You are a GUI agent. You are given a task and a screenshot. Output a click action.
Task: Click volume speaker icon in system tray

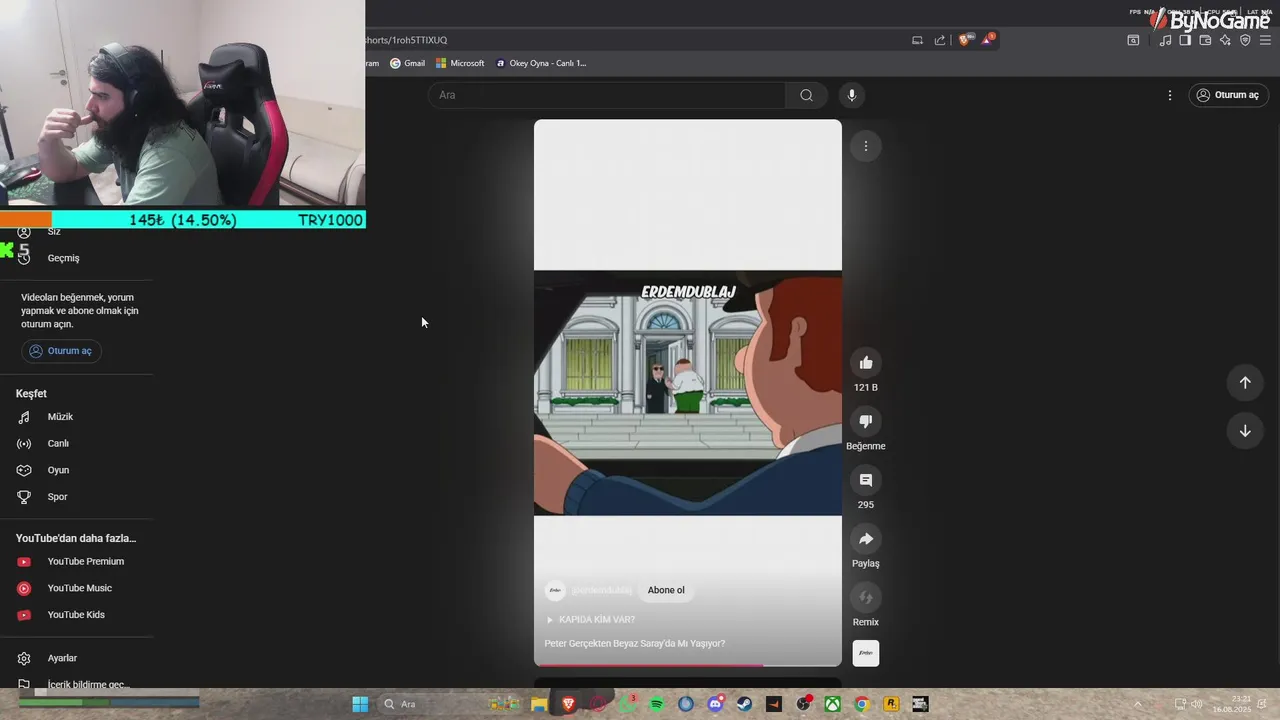1196,704
